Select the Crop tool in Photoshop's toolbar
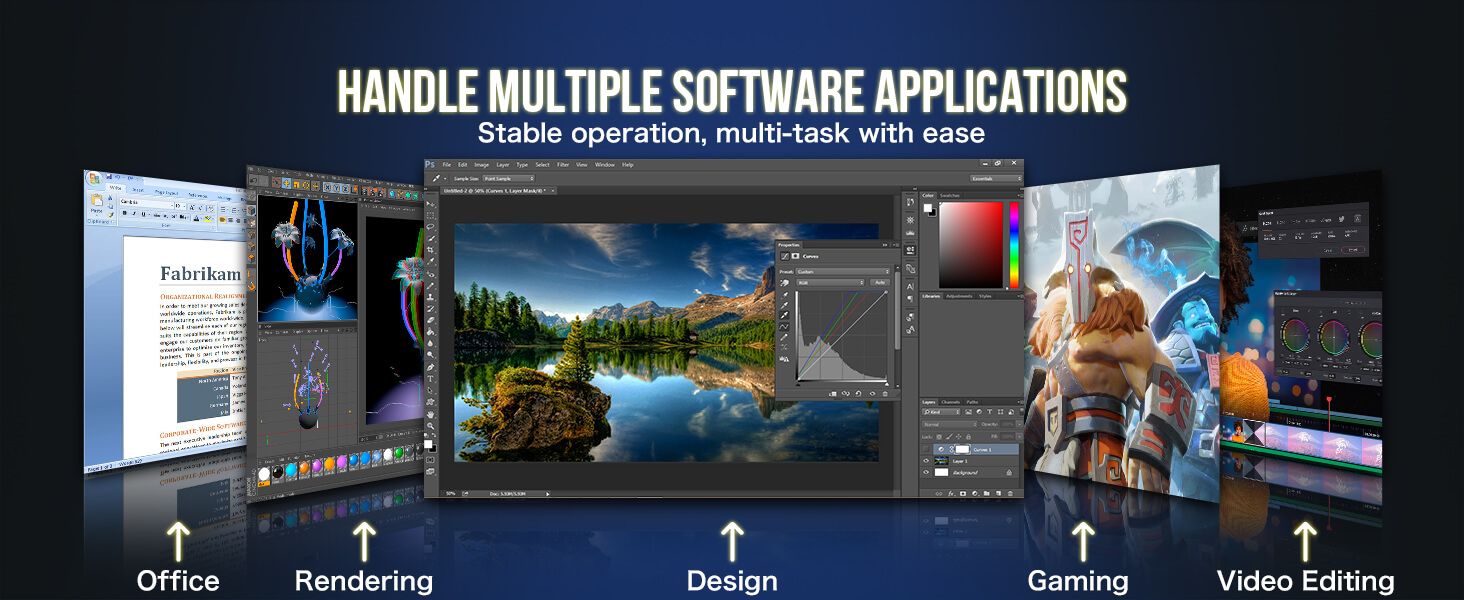The height and width of the screenshot is (600, 1464). click(x=431, y=250)
